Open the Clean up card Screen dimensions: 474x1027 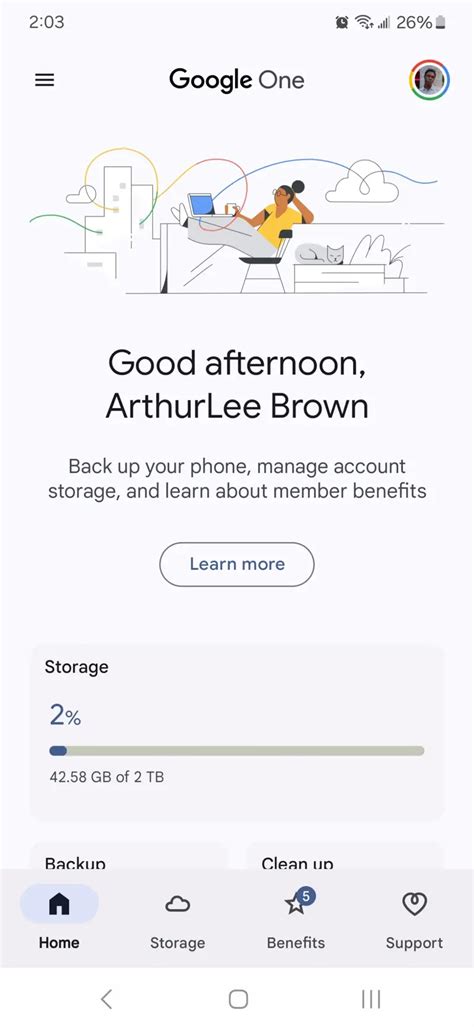click(x=345, y=856)
